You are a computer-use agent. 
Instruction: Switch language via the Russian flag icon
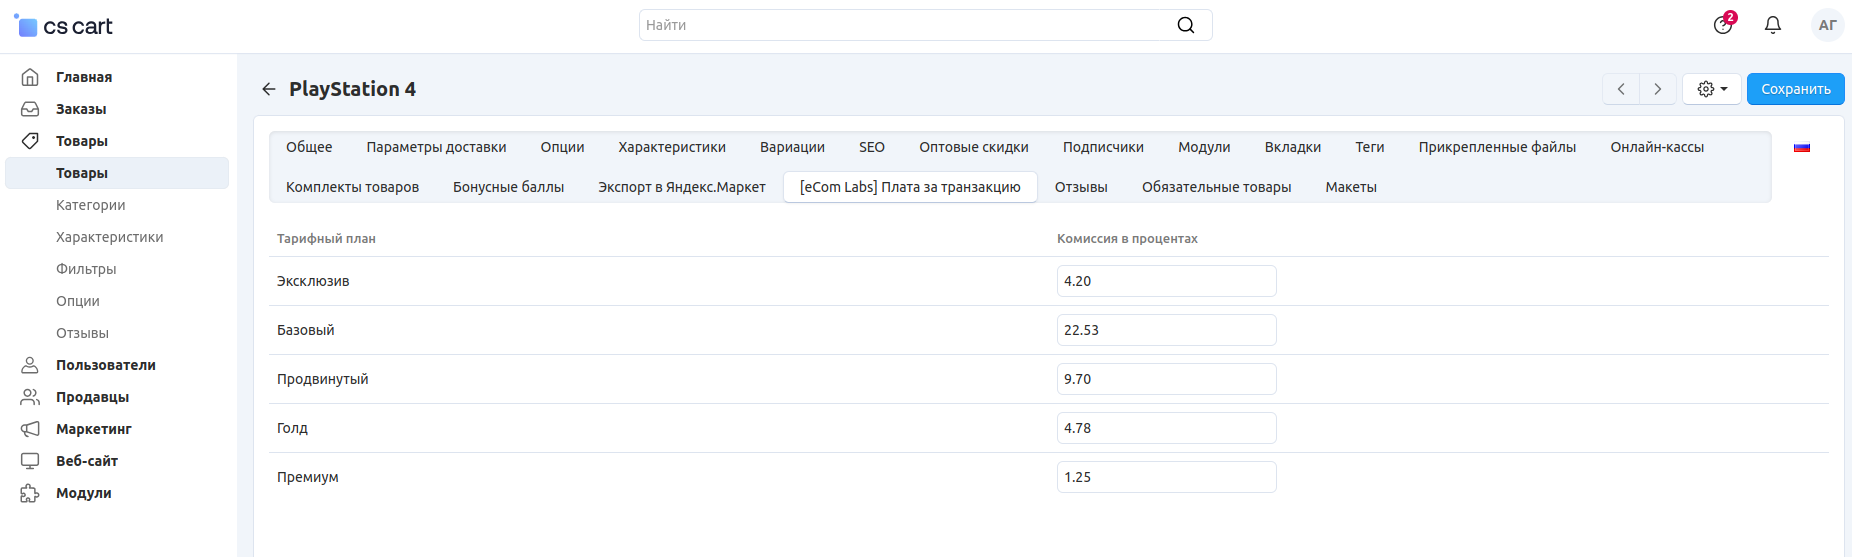coord(1802,147)
